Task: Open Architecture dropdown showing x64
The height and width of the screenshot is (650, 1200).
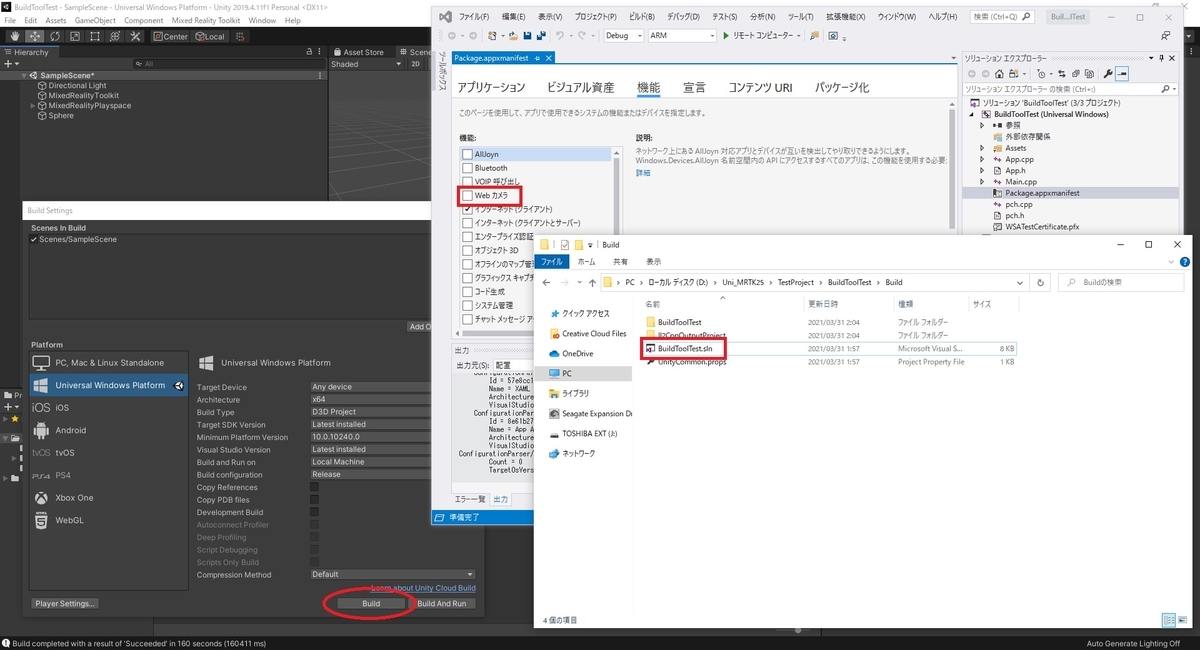Action: [370, 400]
